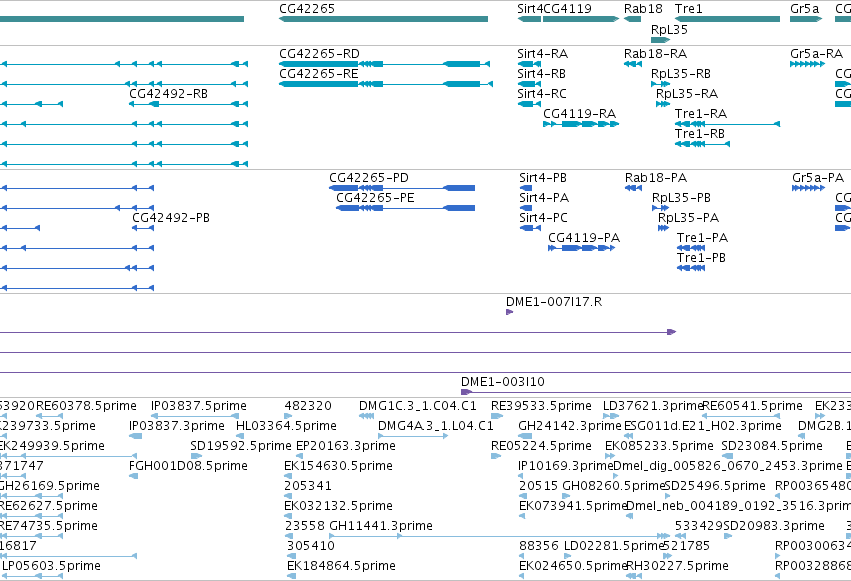This screenshot has width=851, height=581.
Task: Click the CG42265-PD protein label
Action: click(x=369, y=178)
